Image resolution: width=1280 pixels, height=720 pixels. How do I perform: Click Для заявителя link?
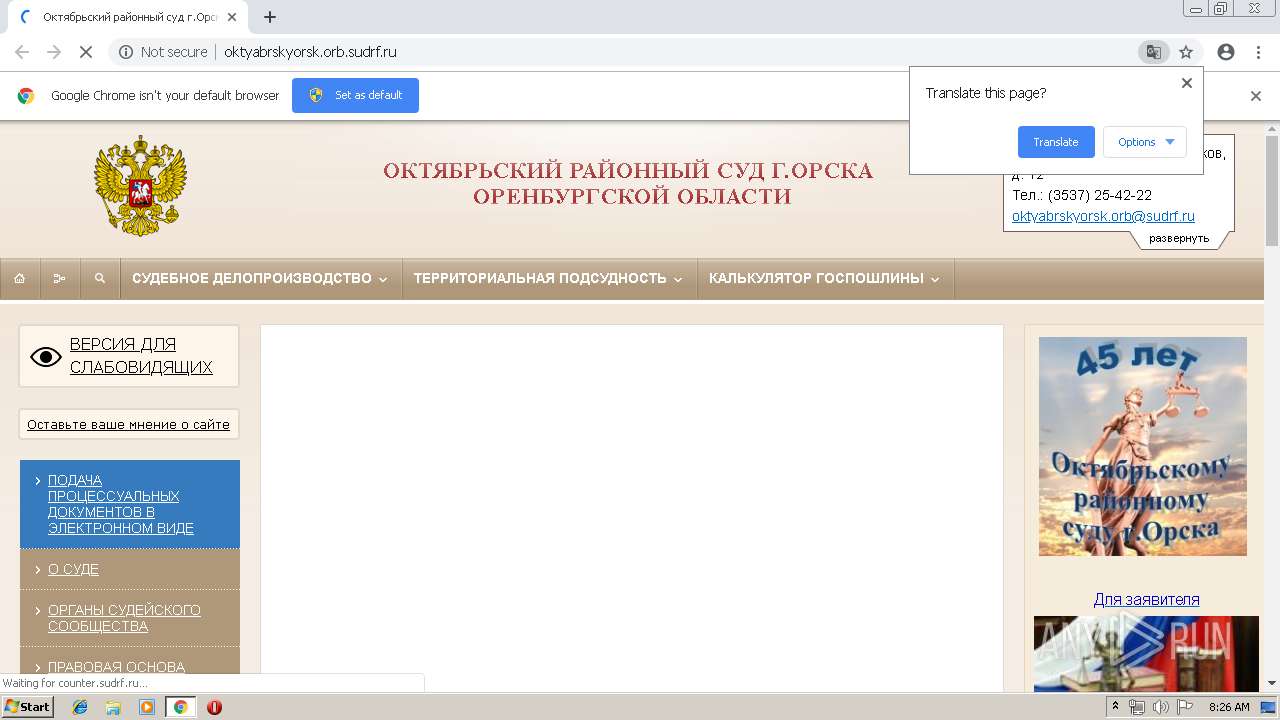(1146, 600)
